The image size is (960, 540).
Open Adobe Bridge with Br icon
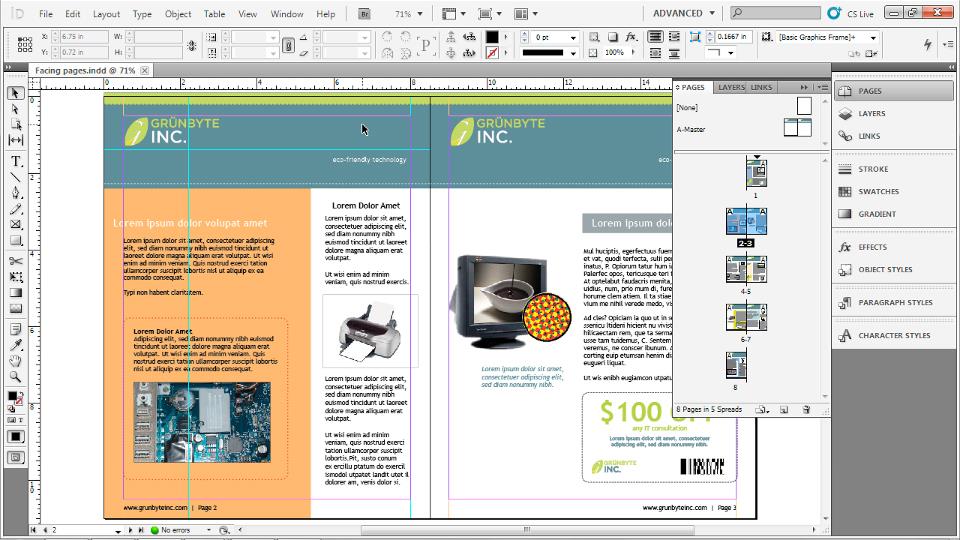pos(364,13)
